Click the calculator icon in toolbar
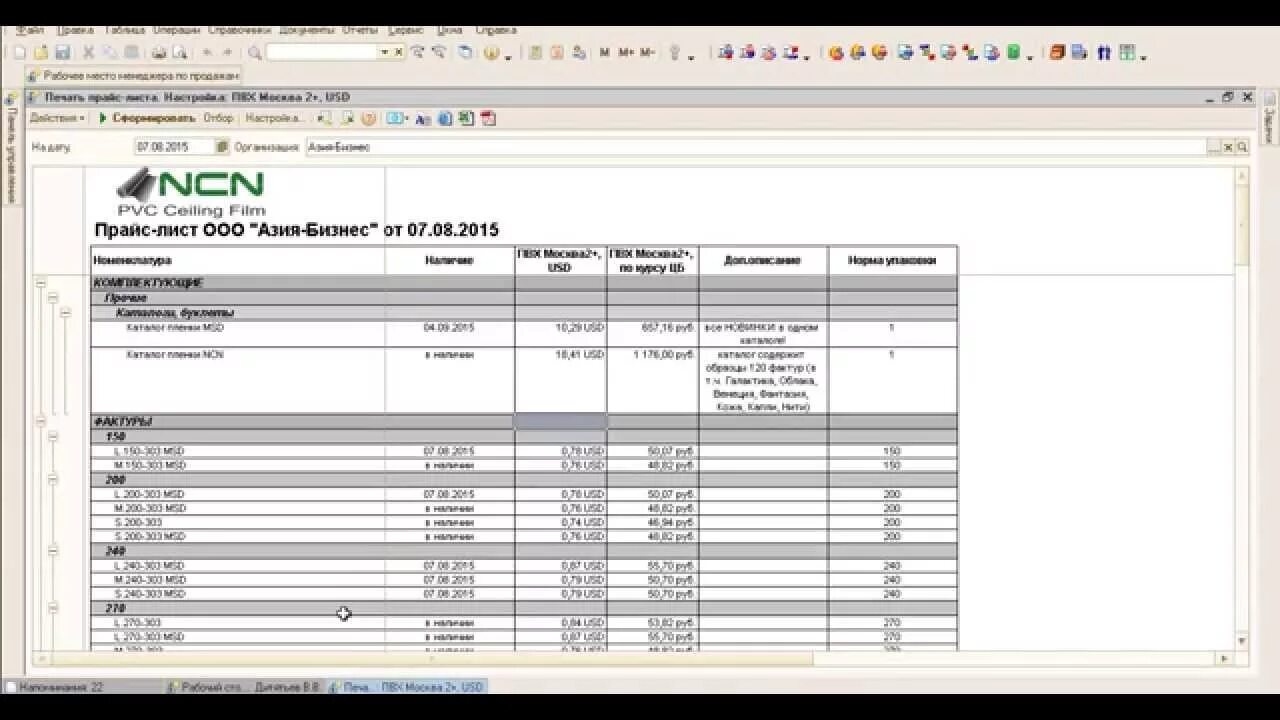 536,52
